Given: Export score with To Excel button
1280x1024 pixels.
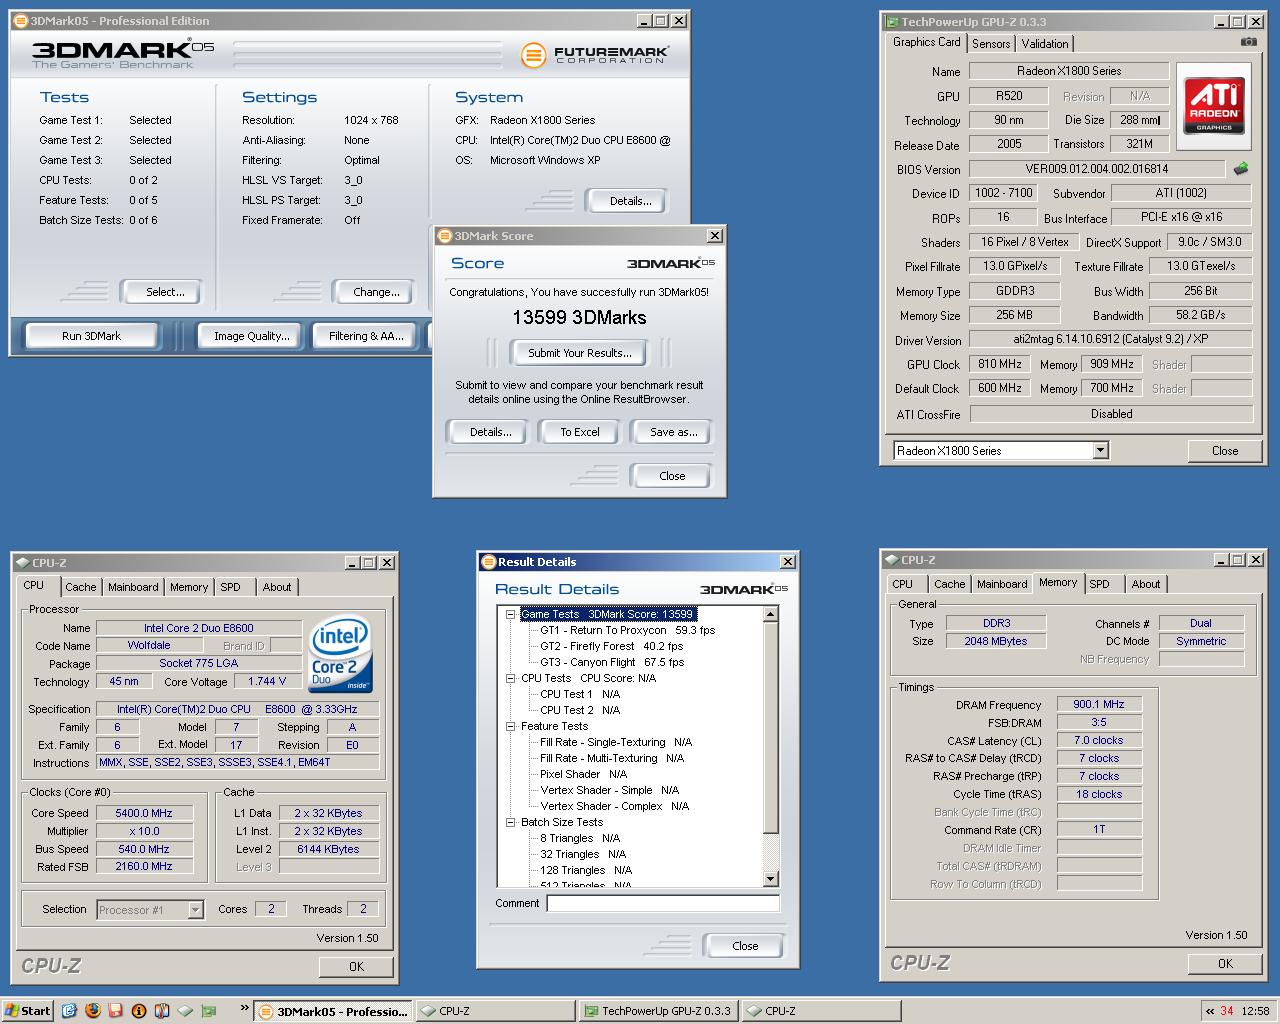Looking at the screenshot, I should coord(580,432).
